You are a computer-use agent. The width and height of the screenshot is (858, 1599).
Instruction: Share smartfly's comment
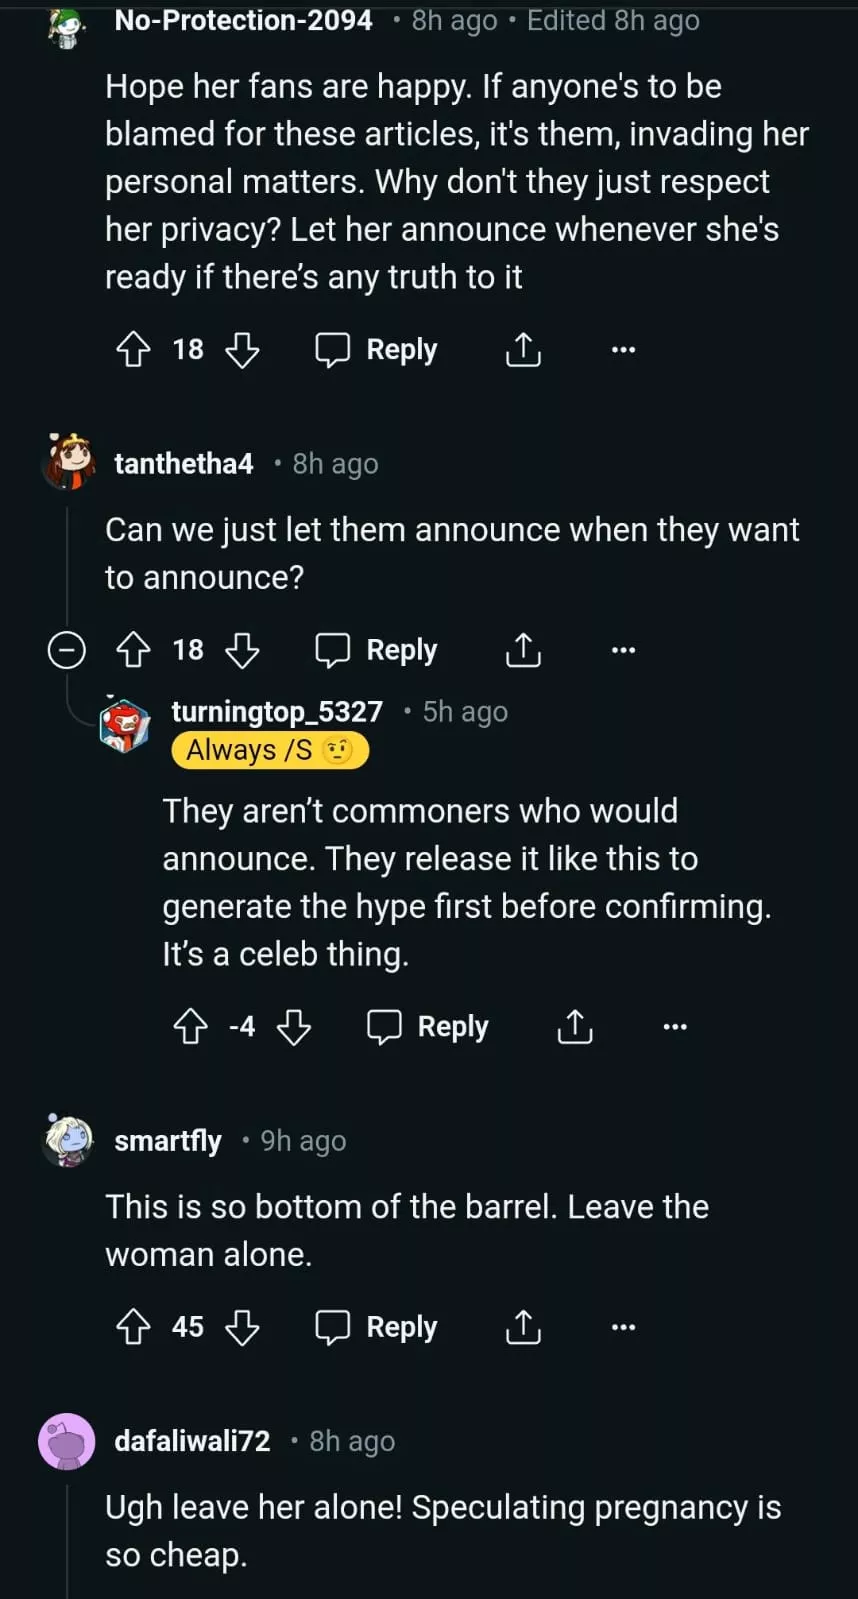pyautogui.click(x=523, y=1328)
